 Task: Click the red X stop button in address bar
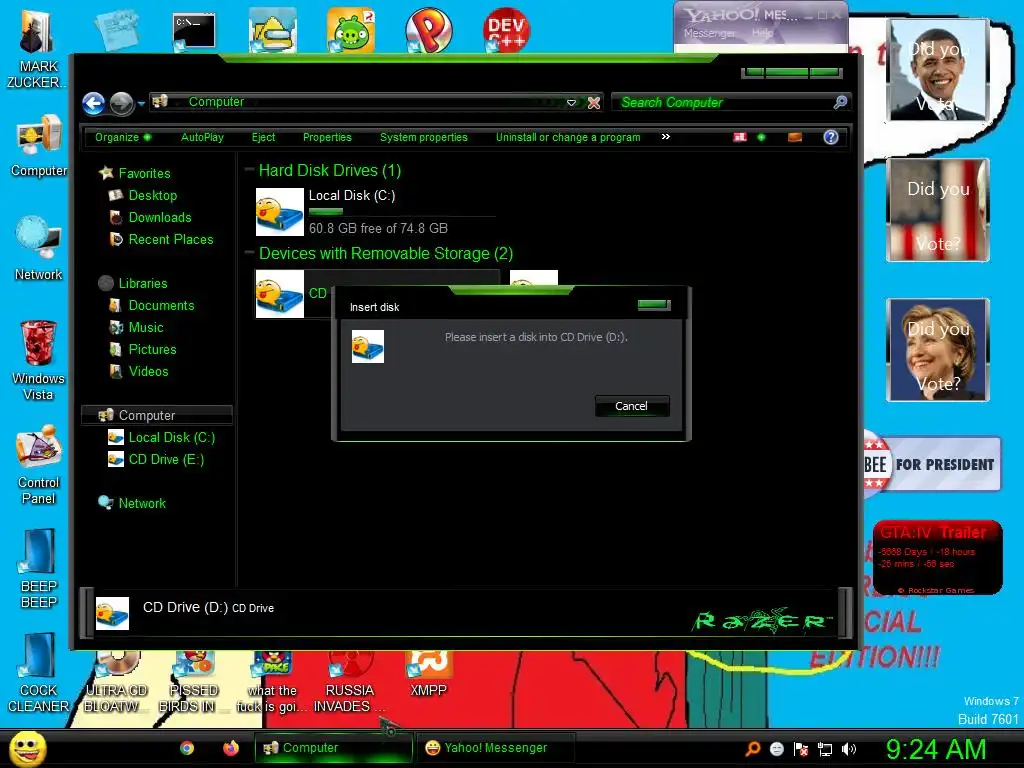click(594, 103)
